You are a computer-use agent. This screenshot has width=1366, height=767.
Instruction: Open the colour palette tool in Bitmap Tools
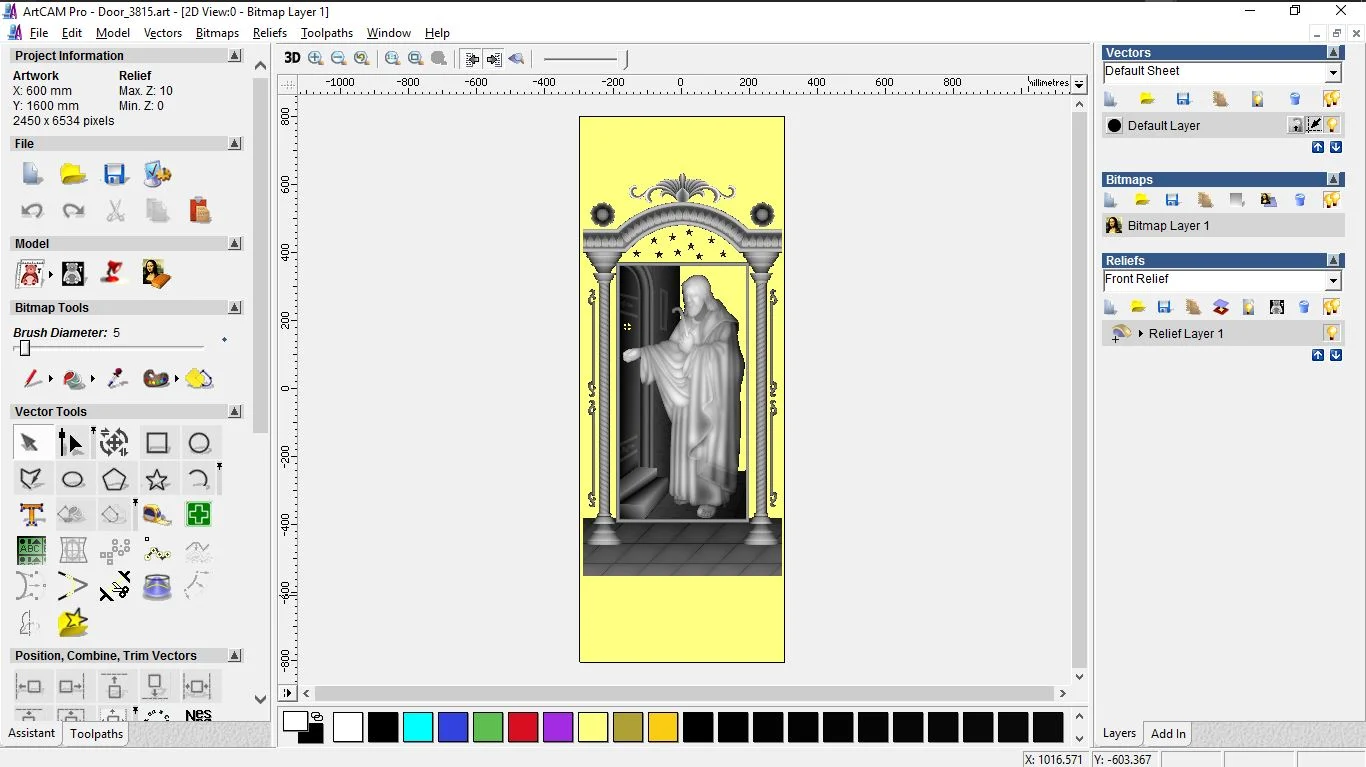(x=155, y=379)
